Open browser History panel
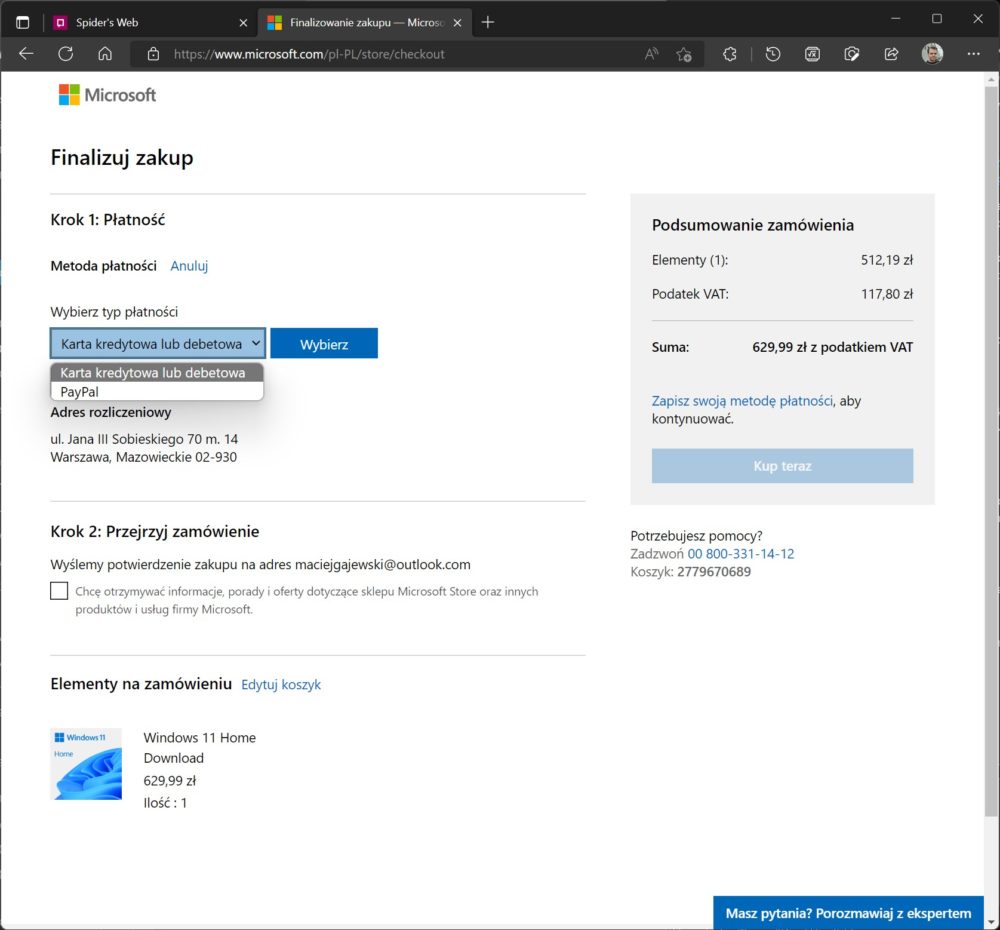The width and height of the screenshot is (1000, 930). pos(773,54)
